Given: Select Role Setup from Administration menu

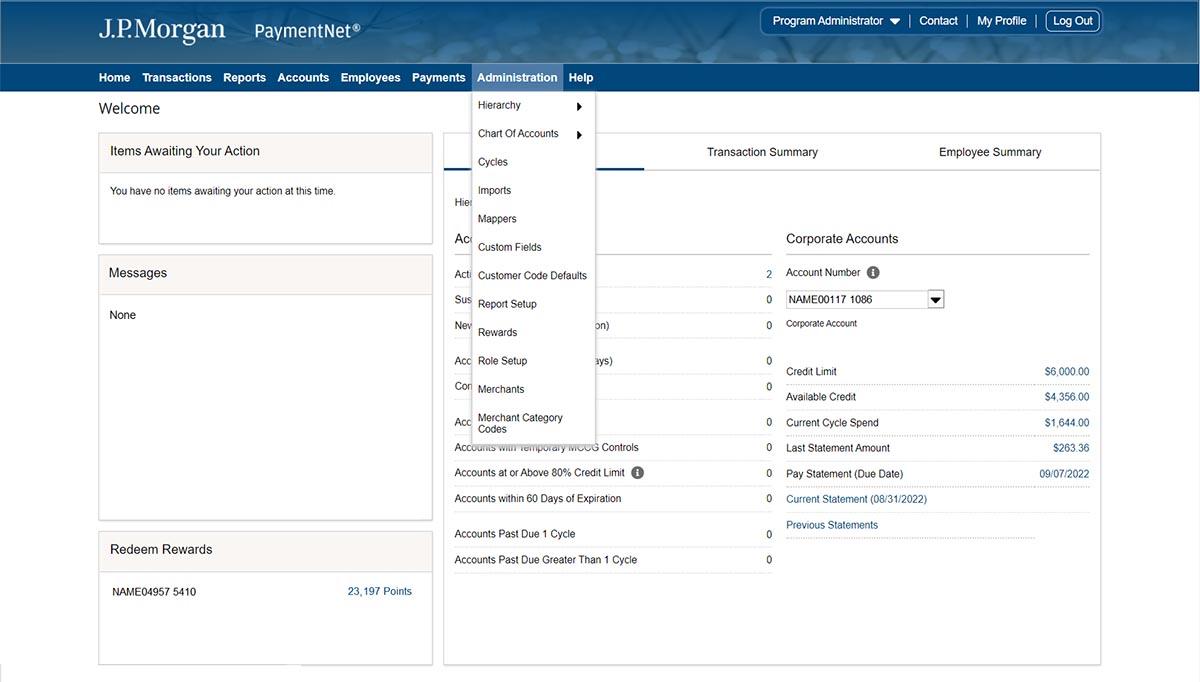Looking at the screenshot, I should (502, 361).
